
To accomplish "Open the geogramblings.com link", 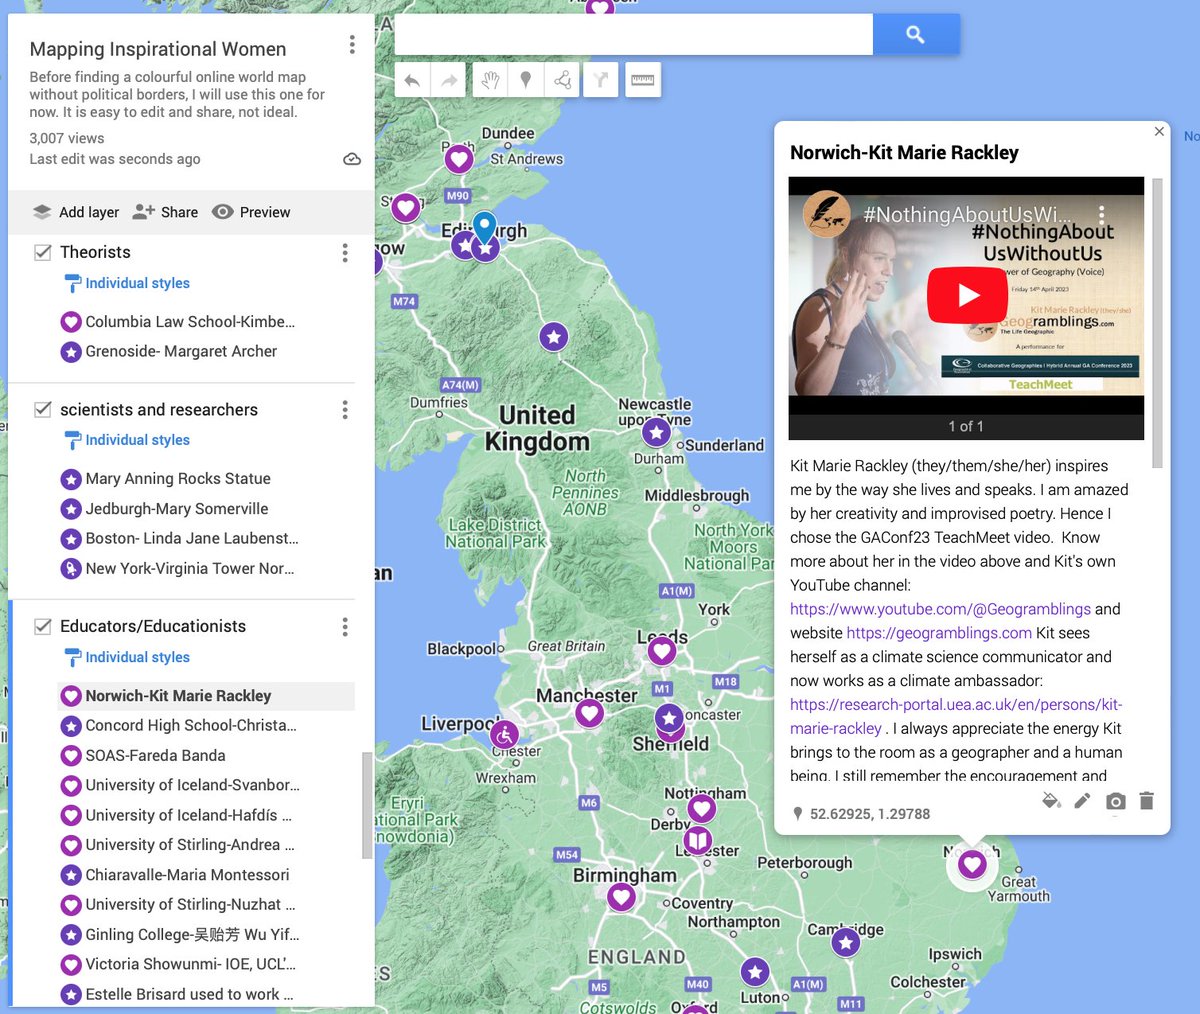I will click(x=938, y=632).
